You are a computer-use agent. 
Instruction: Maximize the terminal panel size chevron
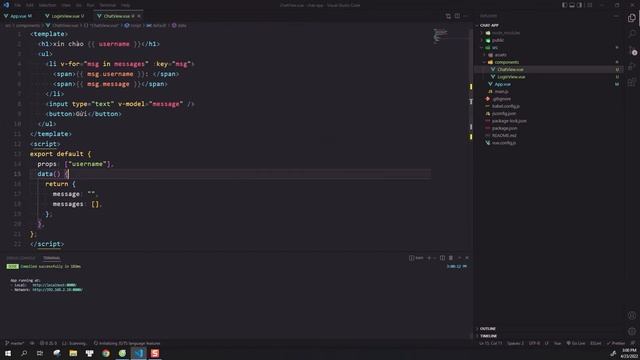459,258
